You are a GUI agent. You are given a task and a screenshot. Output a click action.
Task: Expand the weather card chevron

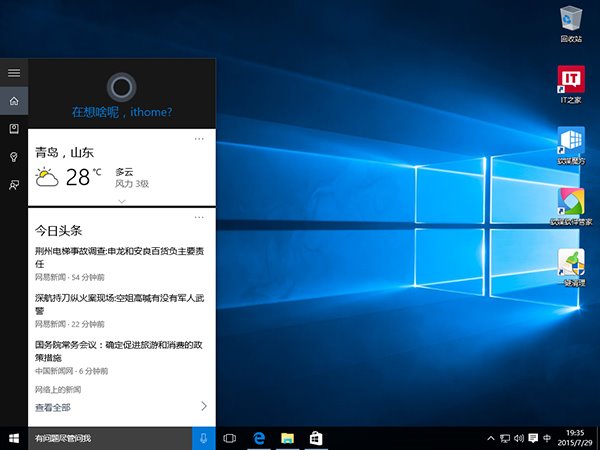point(121,201)
